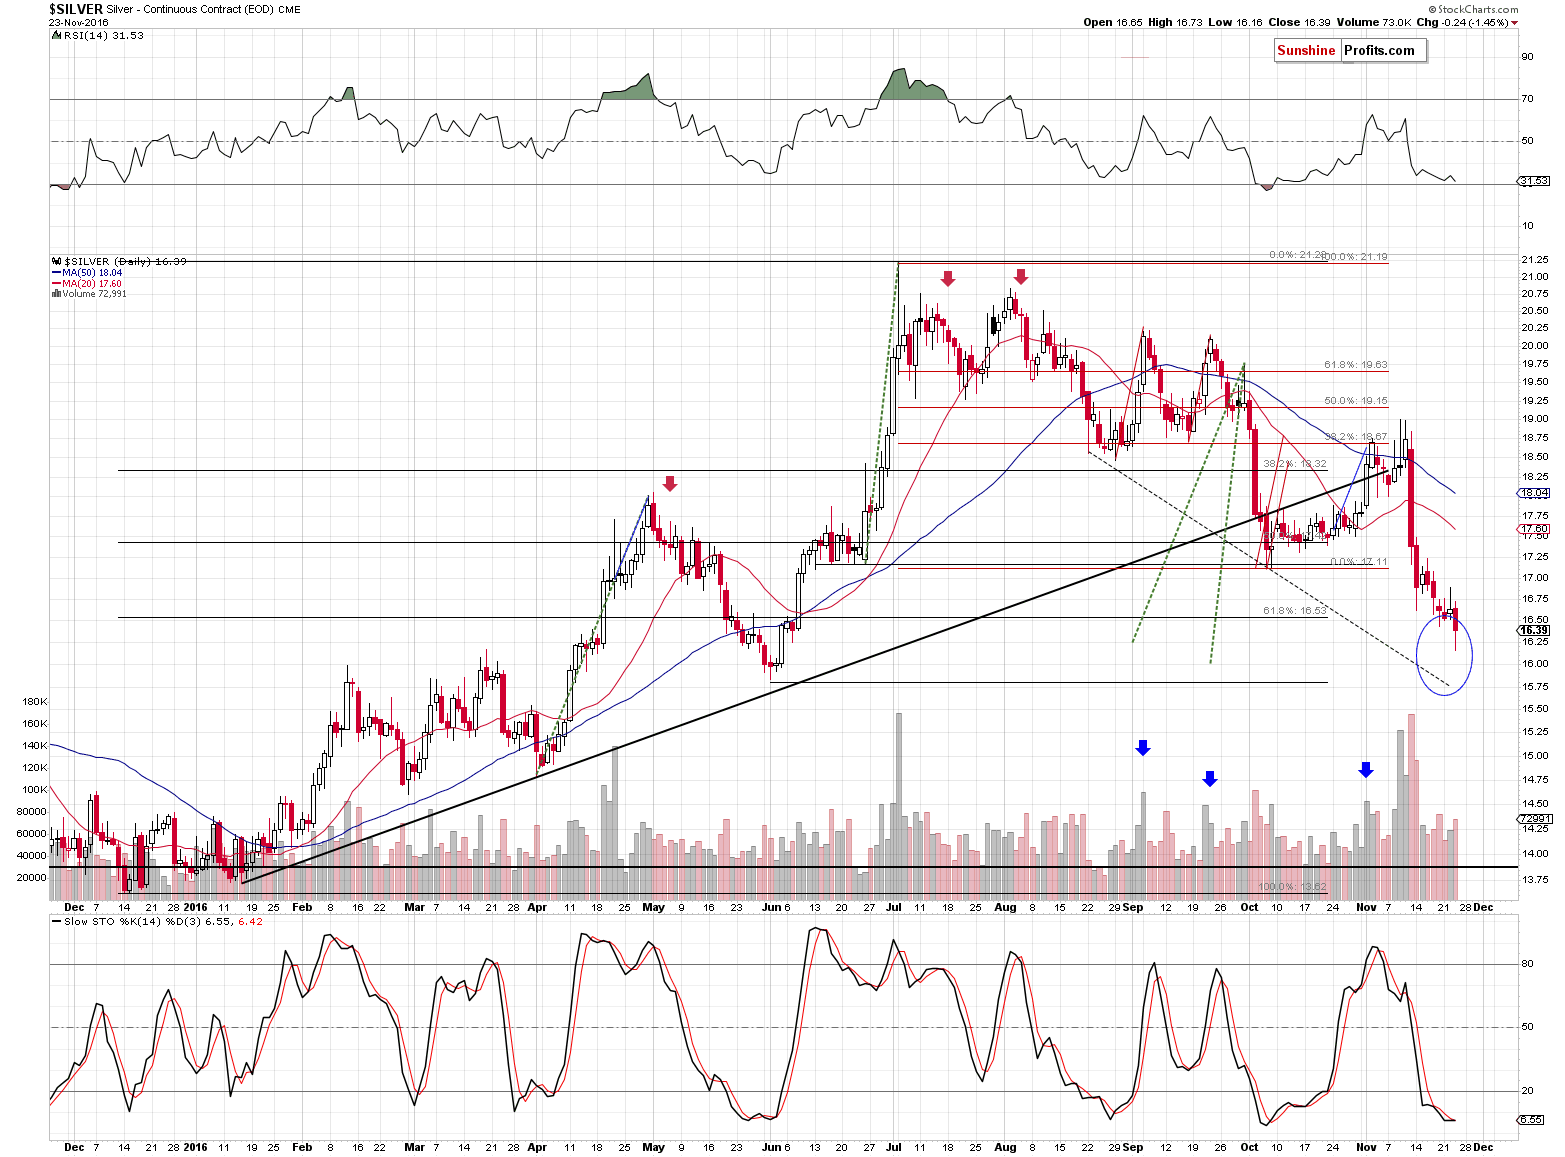Click the 100.0%: 13.62 Fibonacci label
Image resolution: width=1565 pixels, height=1157 pixels.
click(1292, 887)
